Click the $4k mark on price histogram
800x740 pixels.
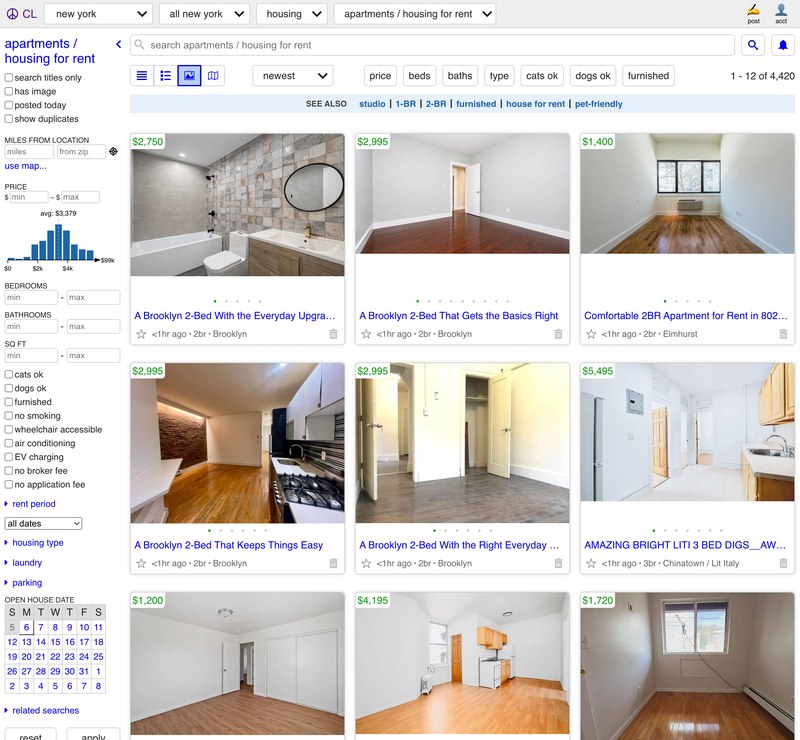point(67,268)
